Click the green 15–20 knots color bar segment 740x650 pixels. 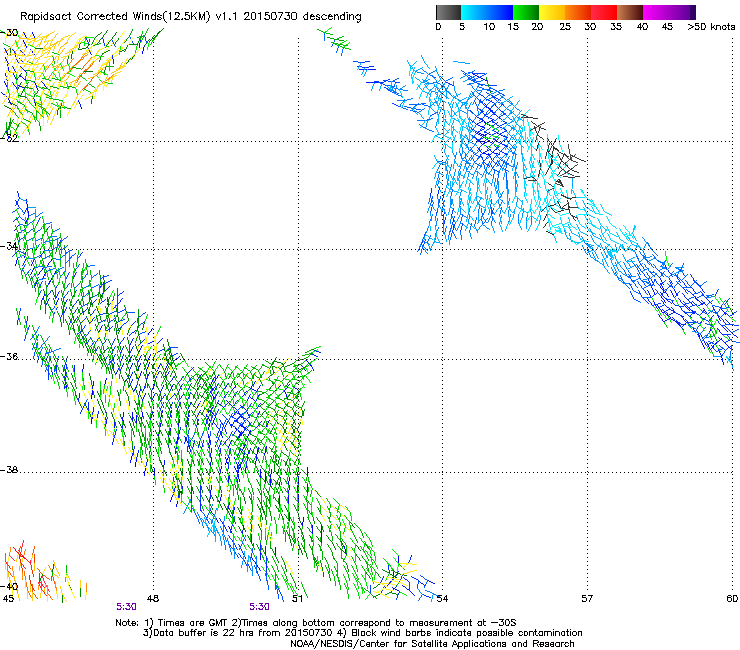click(x=526, y=12)
